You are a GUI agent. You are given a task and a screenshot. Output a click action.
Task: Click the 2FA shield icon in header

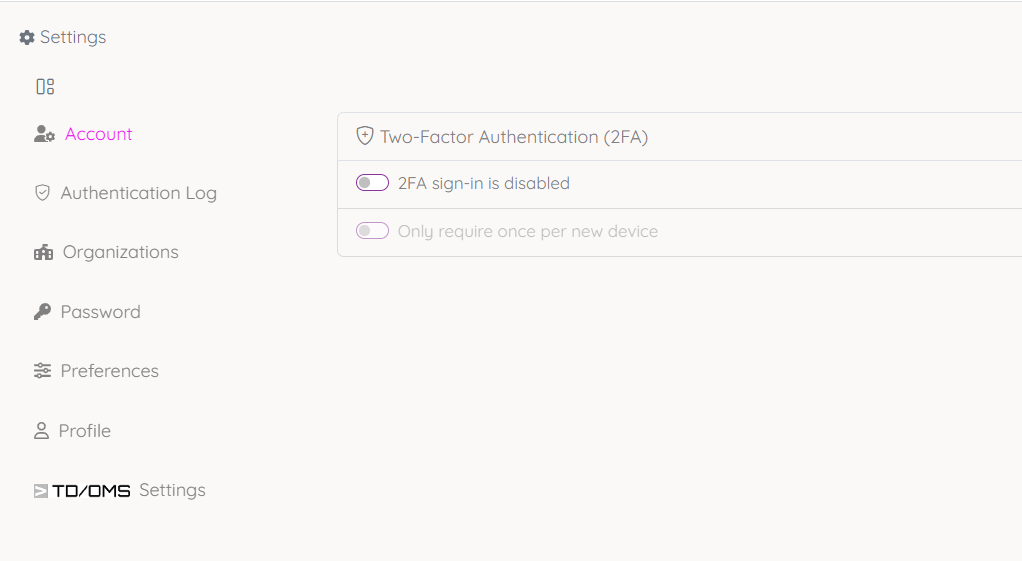[x=365, y=136]
